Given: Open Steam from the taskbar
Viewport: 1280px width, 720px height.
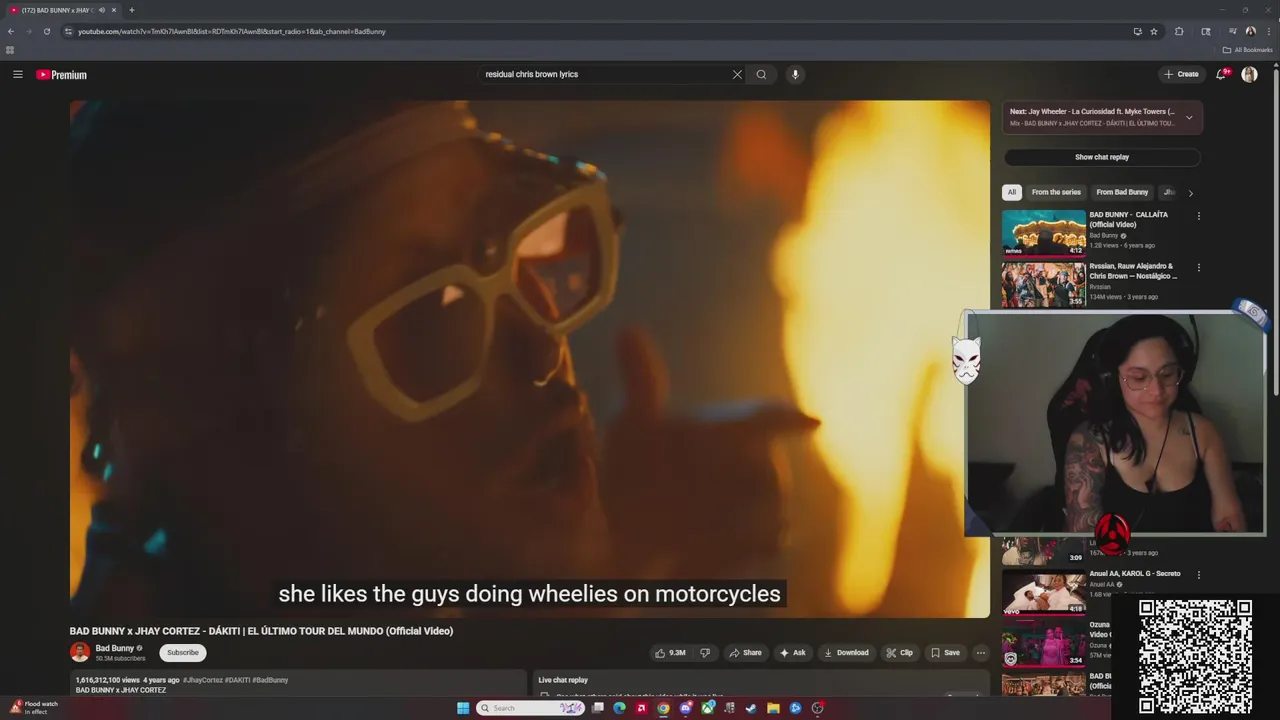Looking at the screenshot, I should pyautogui.click(x=751, y=708).
